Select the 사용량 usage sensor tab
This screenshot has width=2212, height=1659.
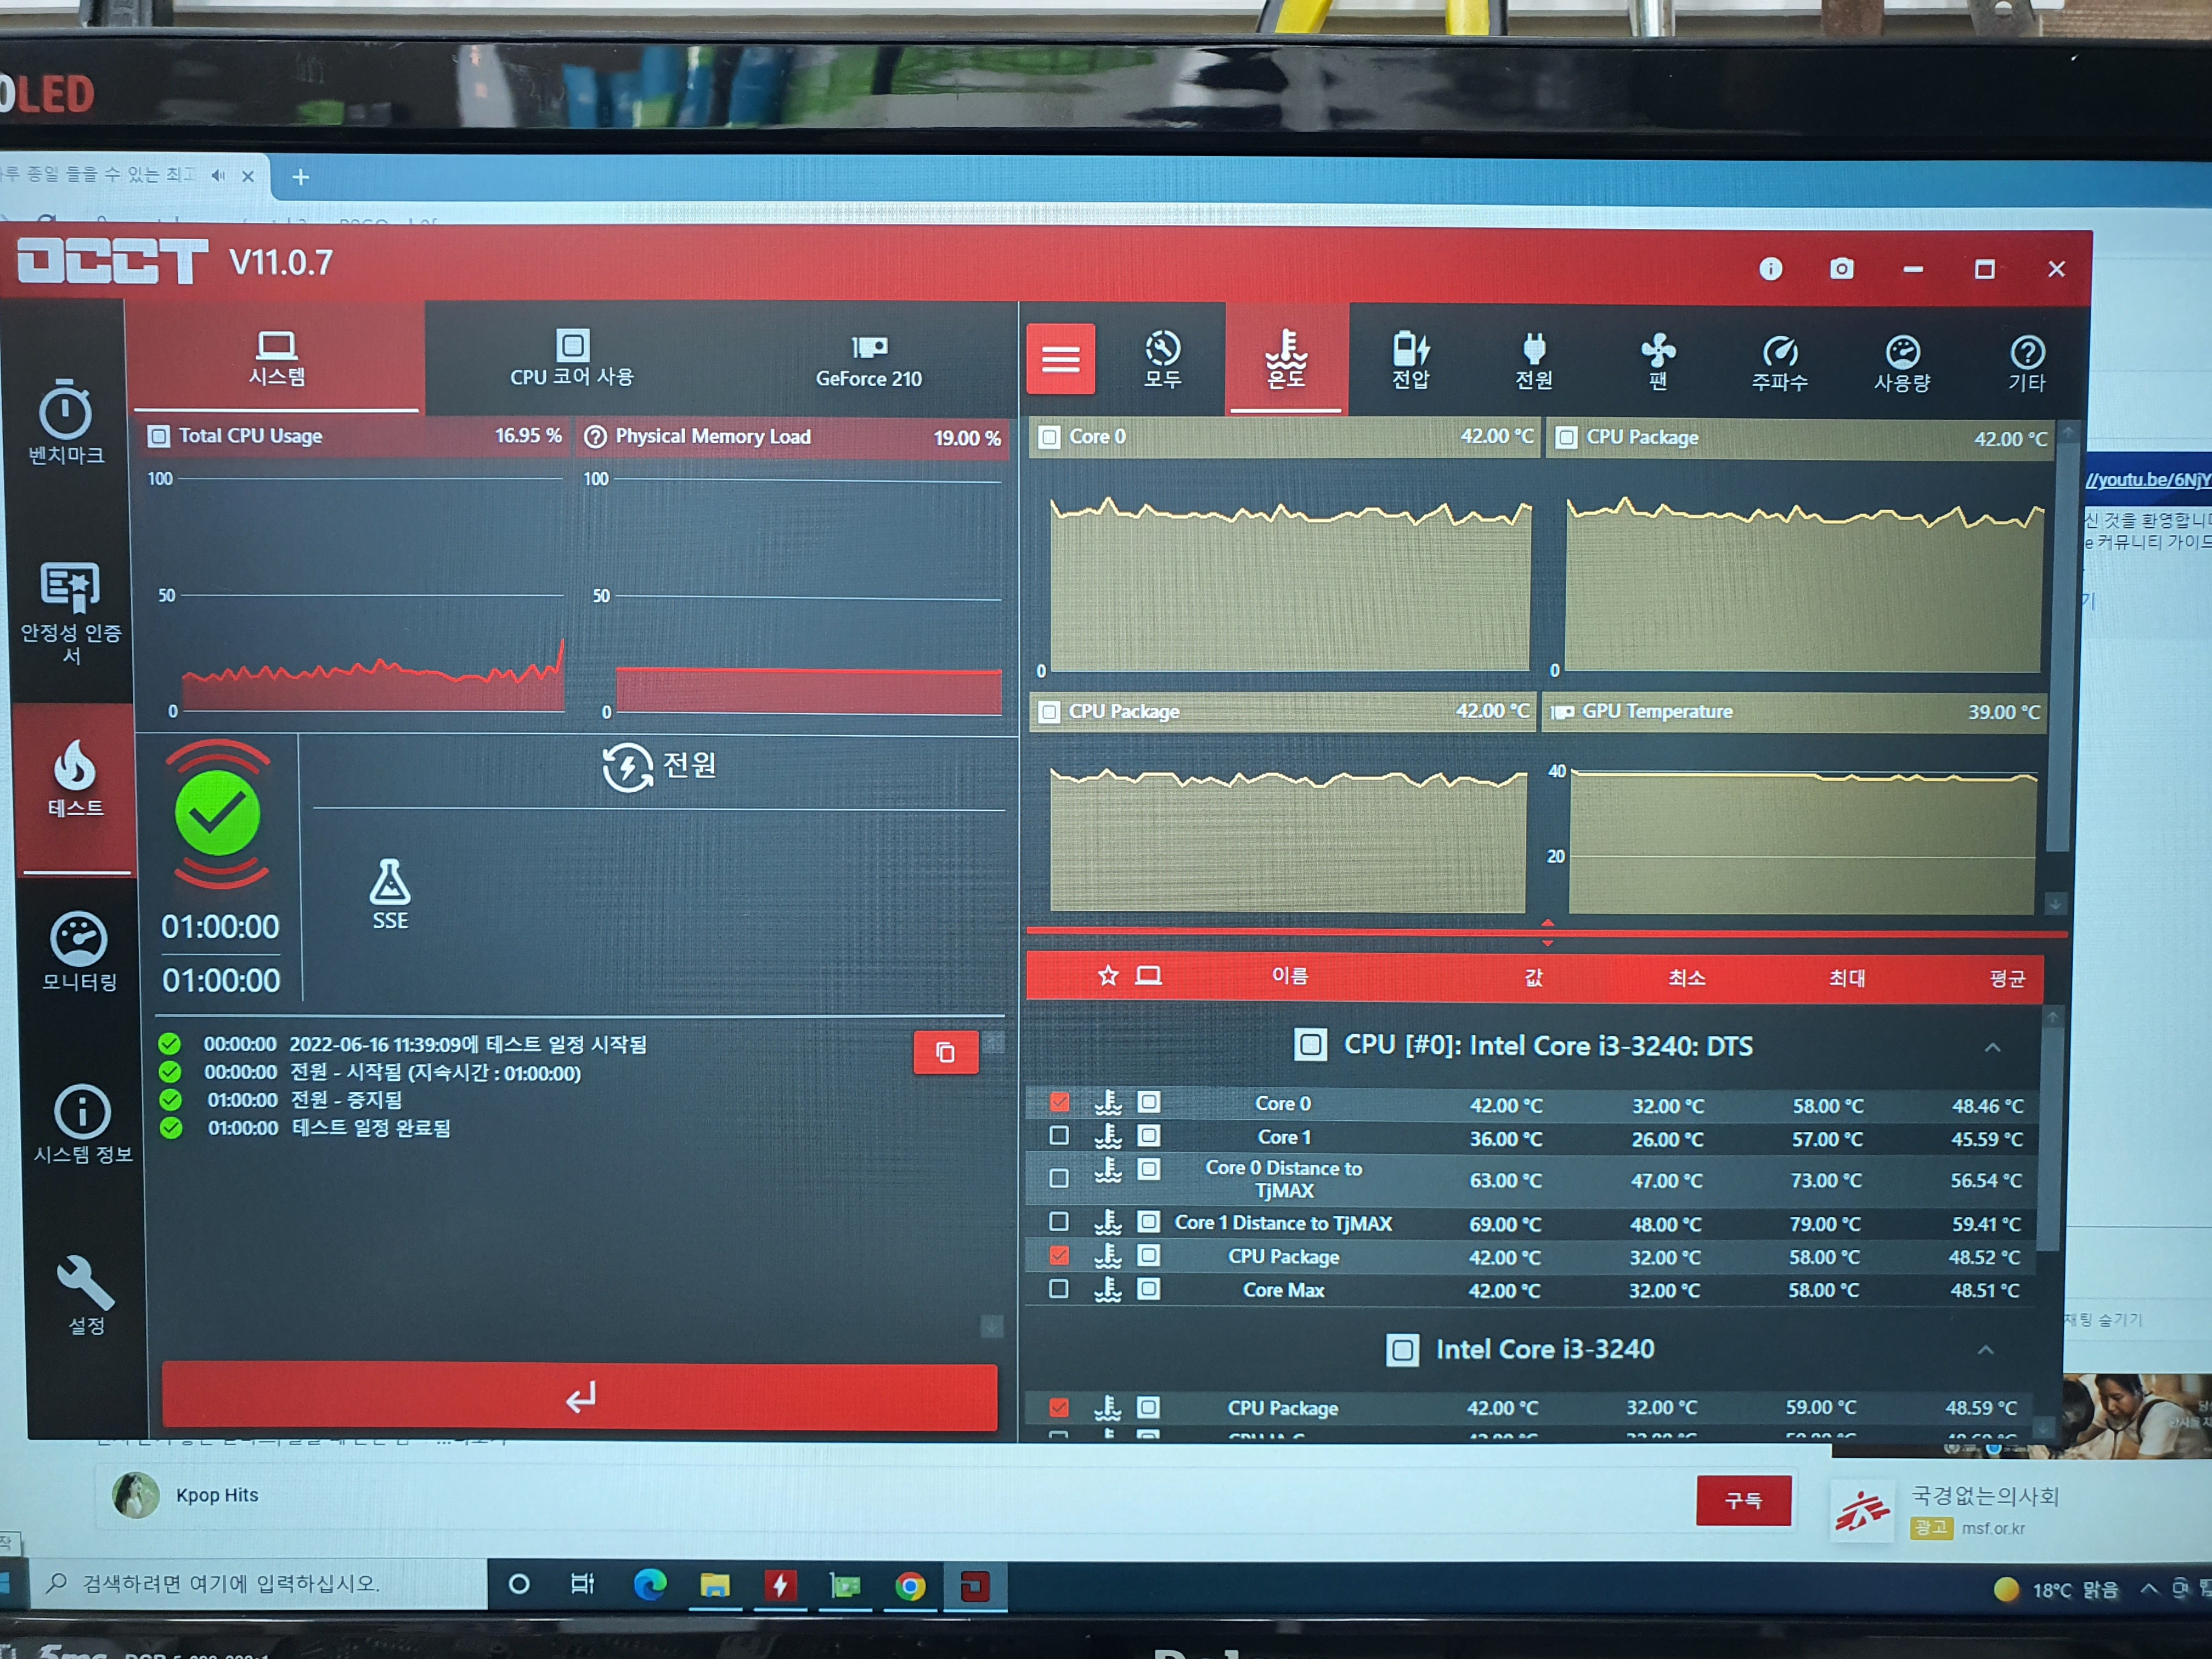pyautogui.click(x=1902, y=364)
